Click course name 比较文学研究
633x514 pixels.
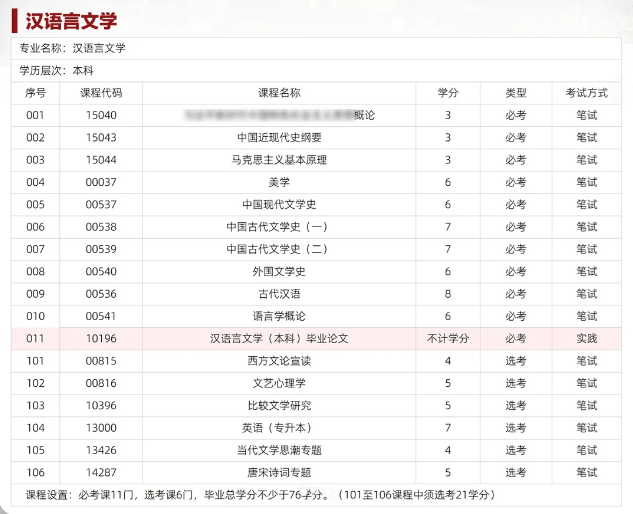pos(279,405)
